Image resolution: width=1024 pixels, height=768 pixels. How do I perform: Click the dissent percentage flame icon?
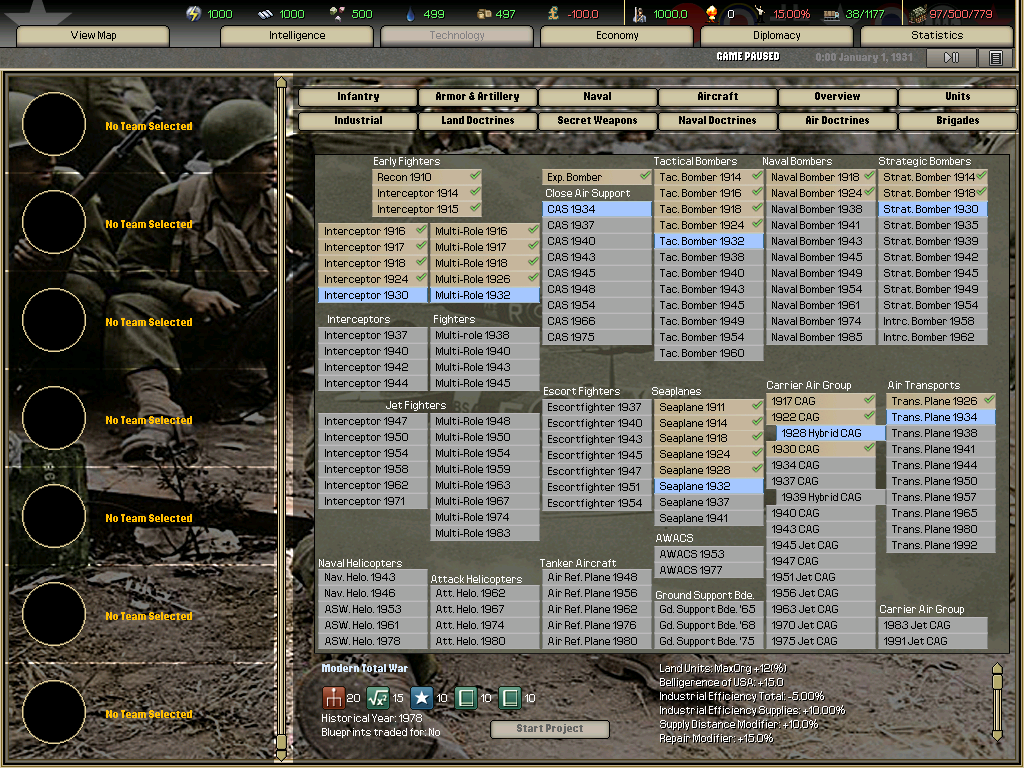tap(712, 14)
